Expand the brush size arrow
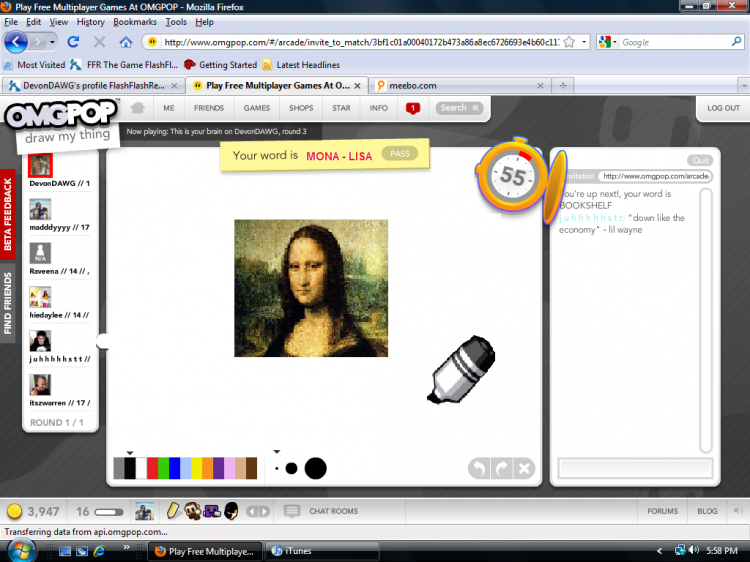 click(x=276, y=452)
